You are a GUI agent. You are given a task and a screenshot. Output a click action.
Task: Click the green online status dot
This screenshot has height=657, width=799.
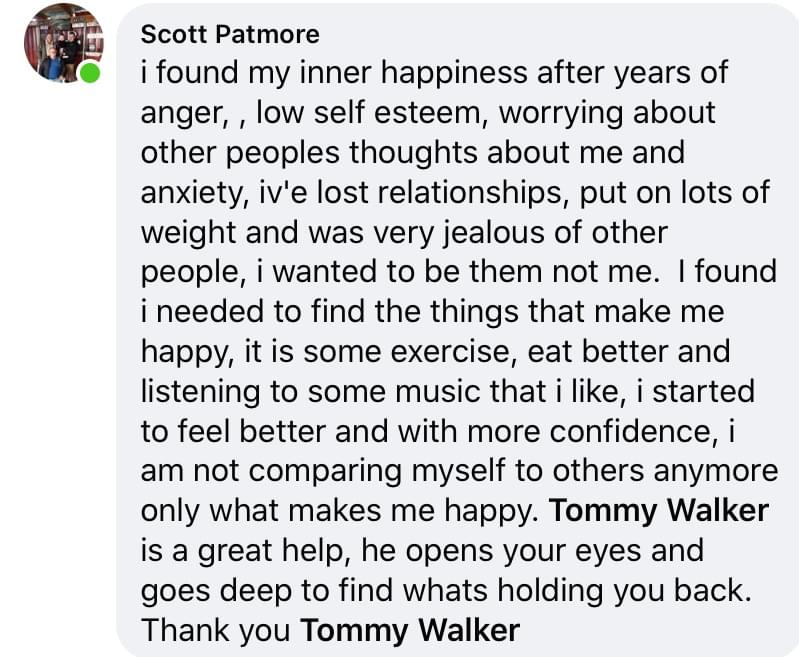pos(90,72)
